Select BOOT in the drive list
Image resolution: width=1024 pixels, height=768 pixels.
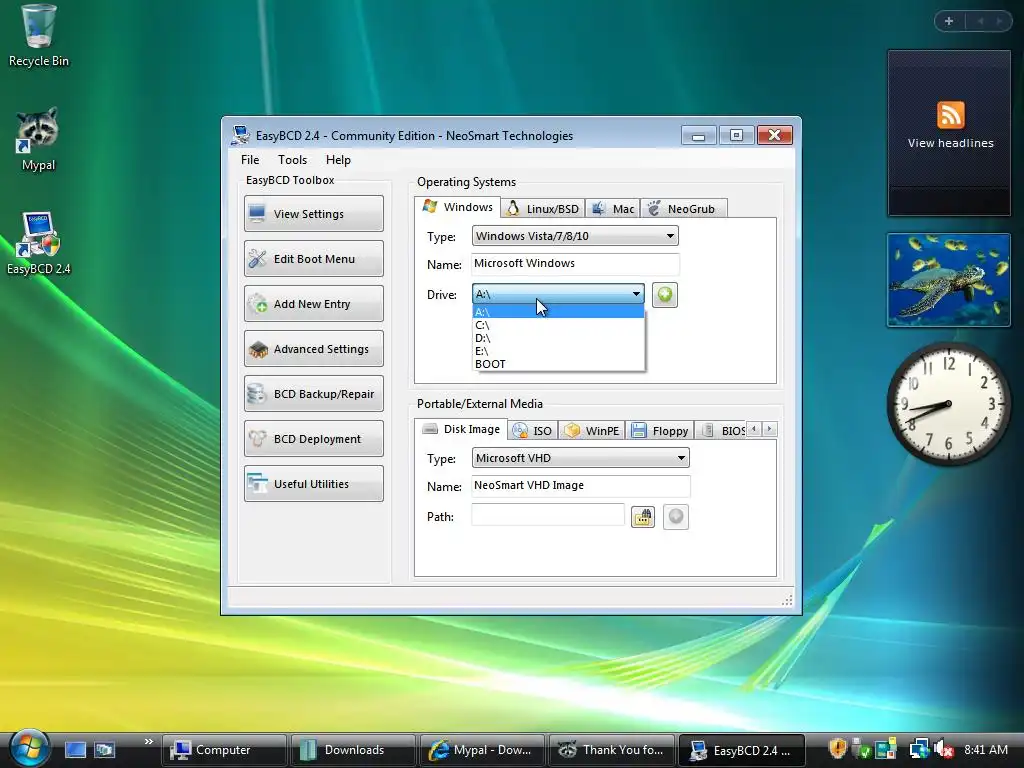[x=558, y=364]
